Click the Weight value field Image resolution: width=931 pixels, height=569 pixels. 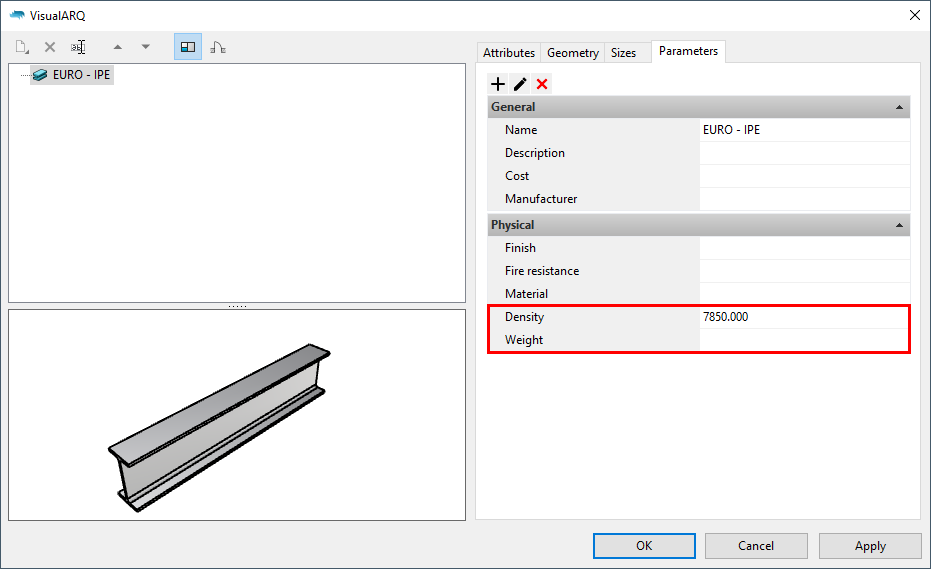(803, 340)
